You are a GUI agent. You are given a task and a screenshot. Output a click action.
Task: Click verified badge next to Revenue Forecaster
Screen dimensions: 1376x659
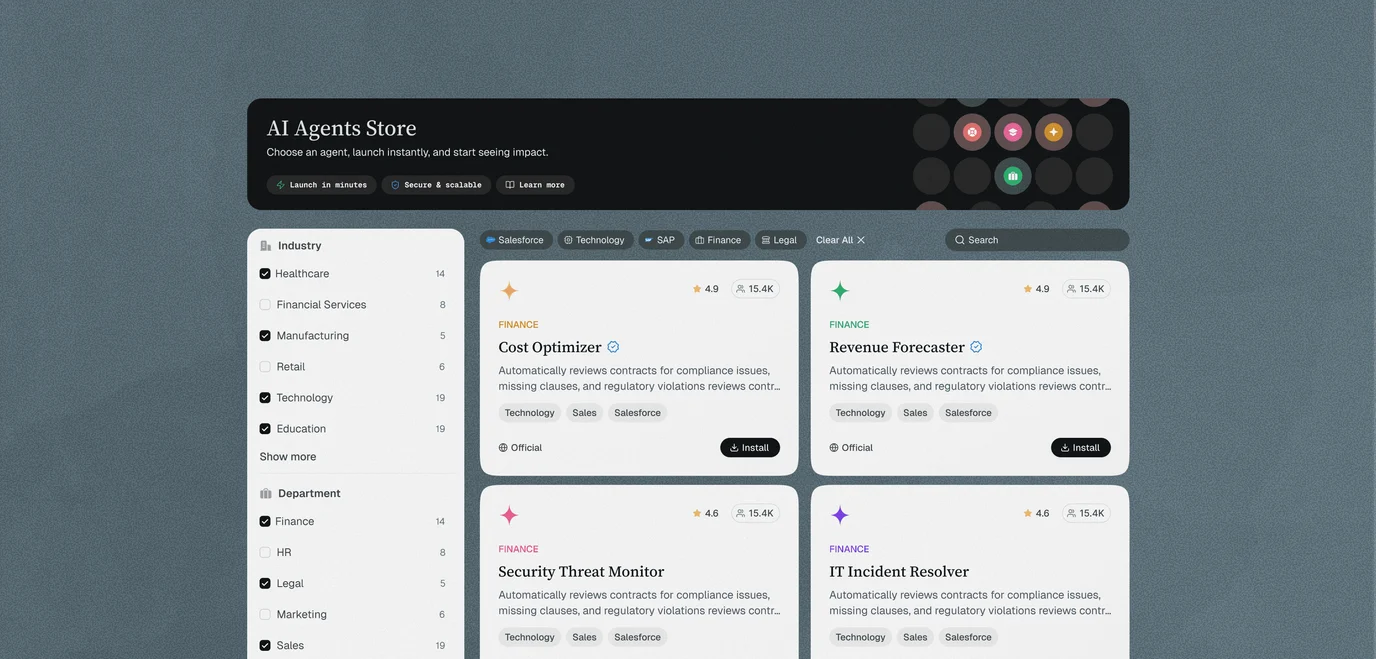pyautogui.click(x=976, y=347)
